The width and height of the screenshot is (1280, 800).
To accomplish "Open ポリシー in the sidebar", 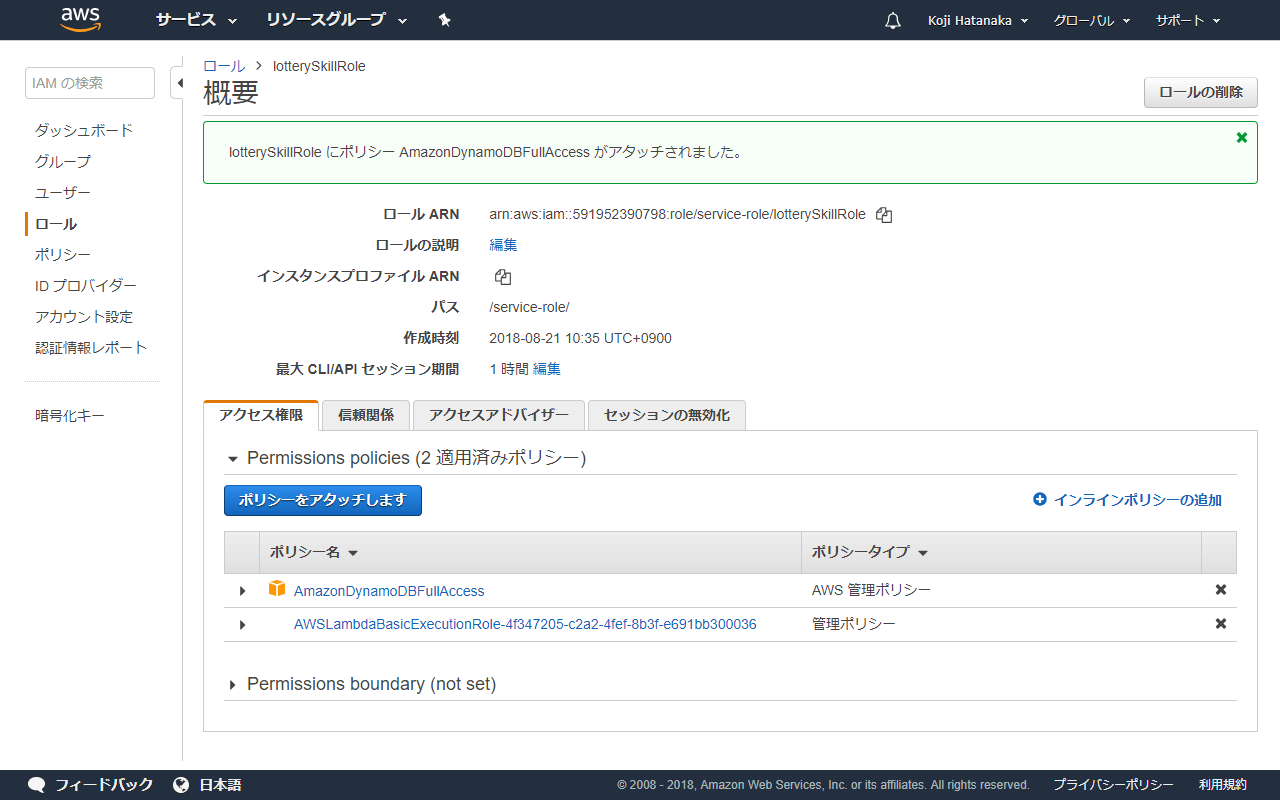I will coord(63,255).
